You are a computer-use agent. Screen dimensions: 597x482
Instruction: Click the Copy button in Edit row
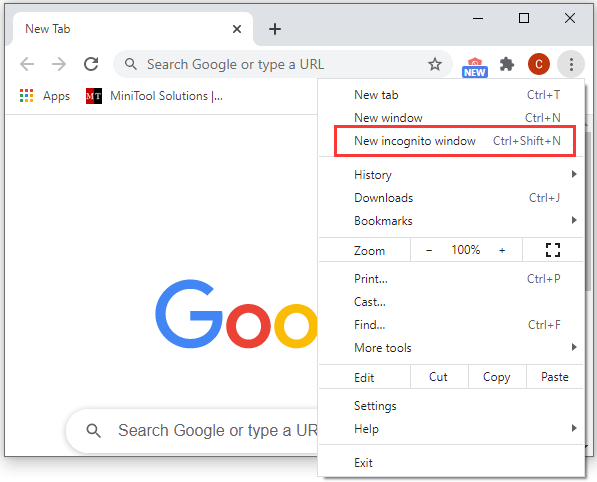tap(497, 377)
